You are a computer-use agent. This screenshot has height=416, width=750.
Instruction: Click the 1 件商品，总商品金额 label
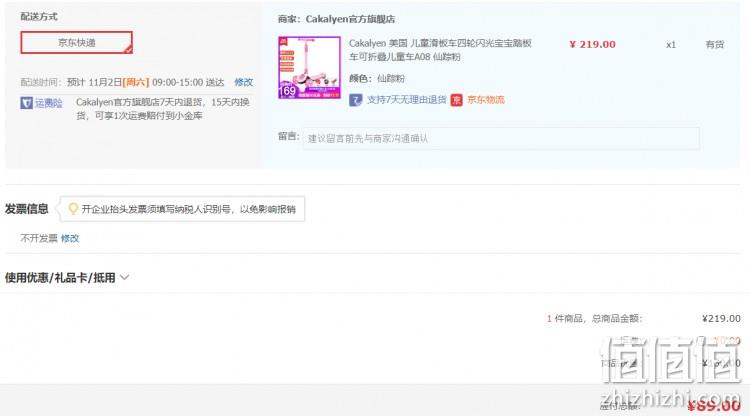point(595,318)
